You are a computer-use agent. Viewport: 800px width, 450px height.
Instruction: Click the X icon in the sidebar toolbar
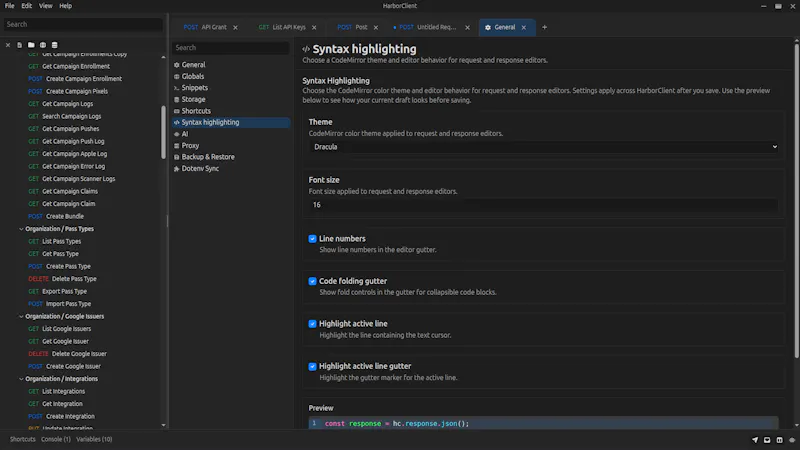tap(8, 45)
